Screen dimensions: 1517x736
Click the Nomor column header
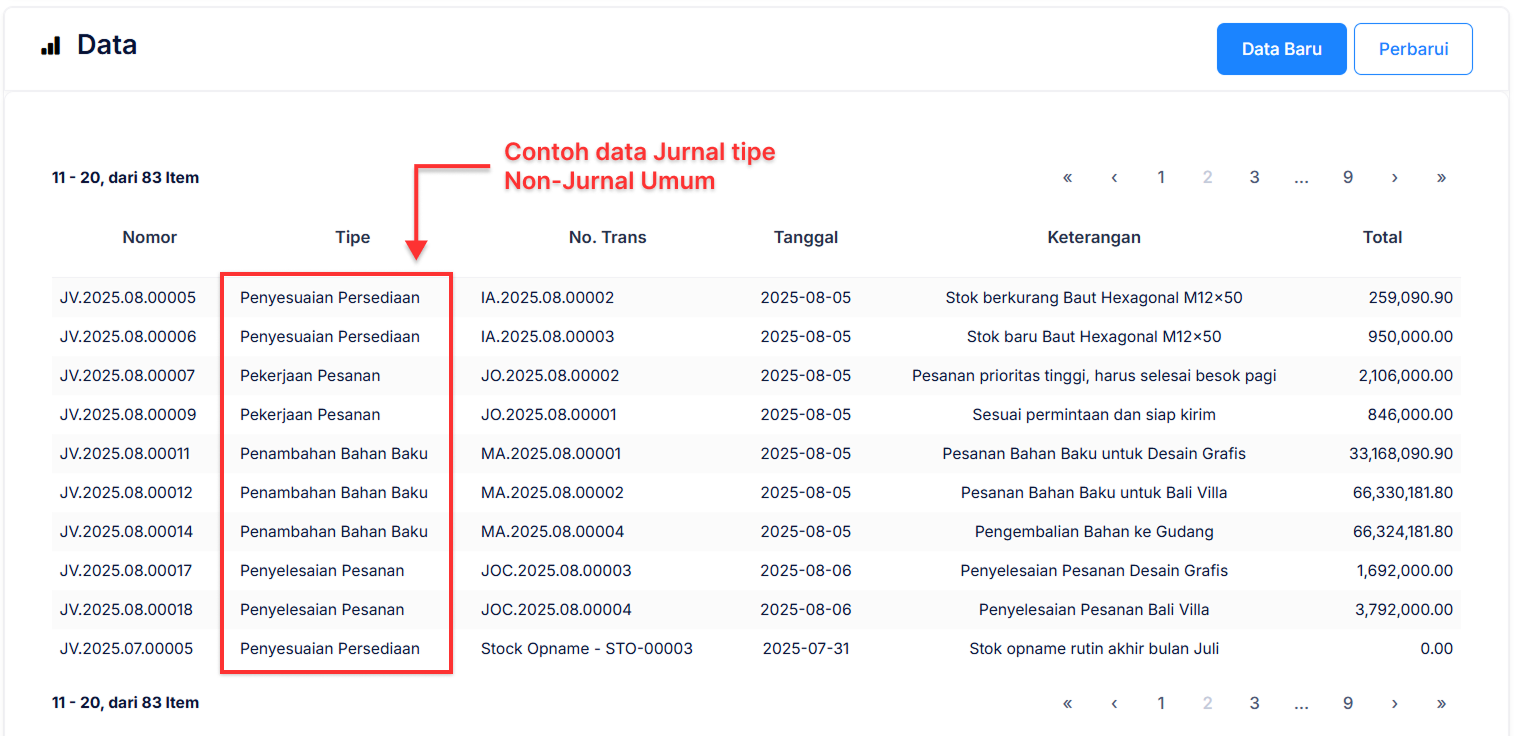149,237
